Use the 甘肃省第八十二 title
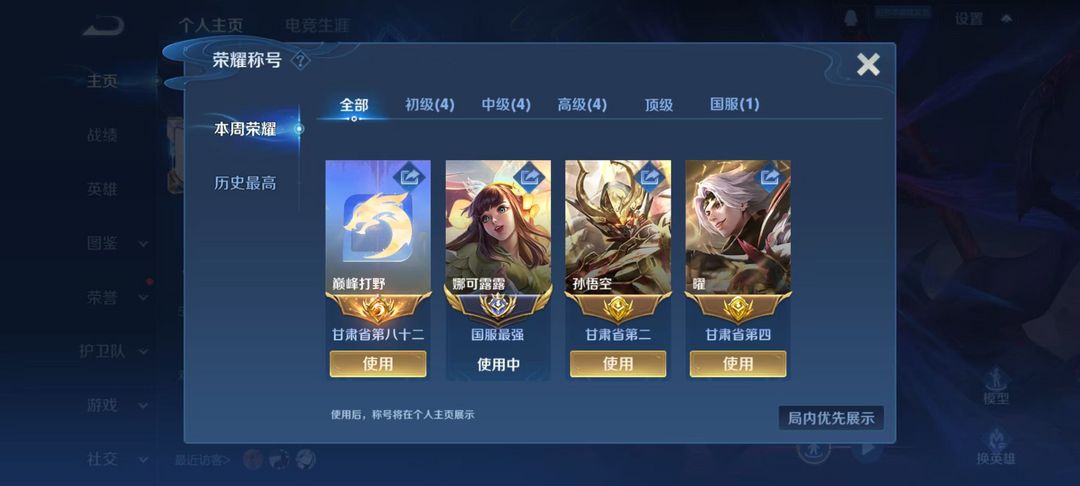This screenshot has width=1080, height=486. click(377, 364)
